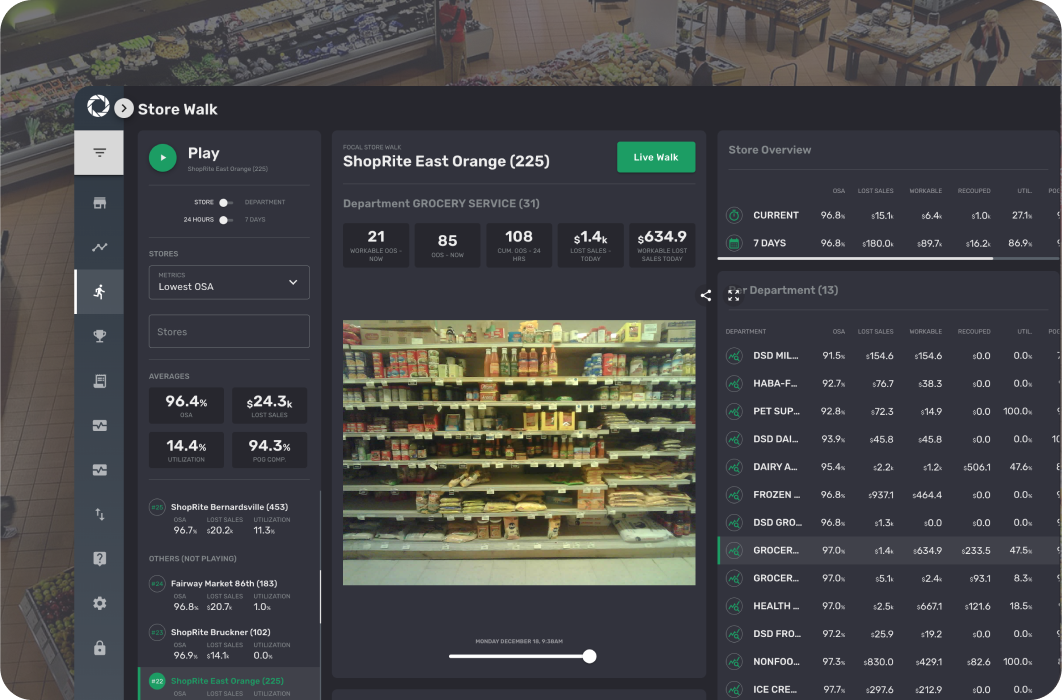The height and width of the screenshot is (700, 1062).
Task: Click the FROZEN ... department row icon
Action: pos(734,495)
